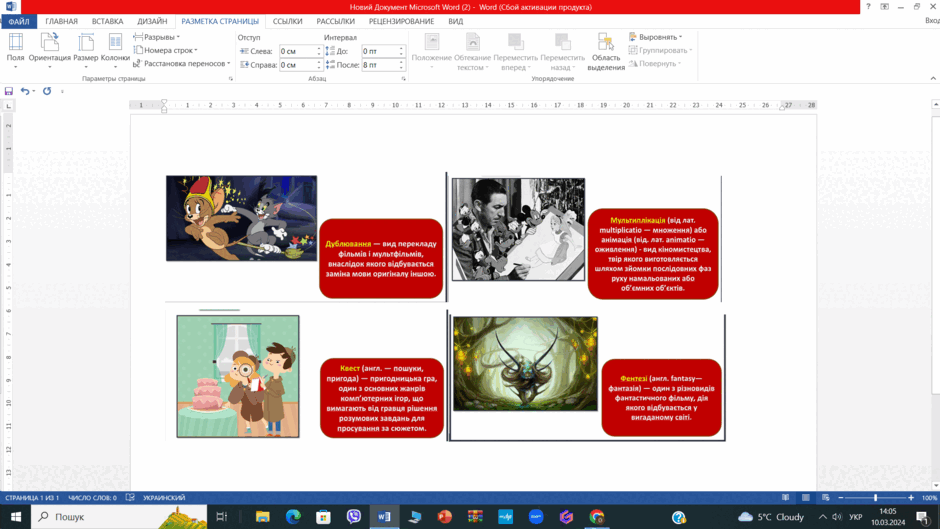Switch to the ДИЗАЙН tab
940x529 pixels.
pyautogui.click(x=152, y=21)
